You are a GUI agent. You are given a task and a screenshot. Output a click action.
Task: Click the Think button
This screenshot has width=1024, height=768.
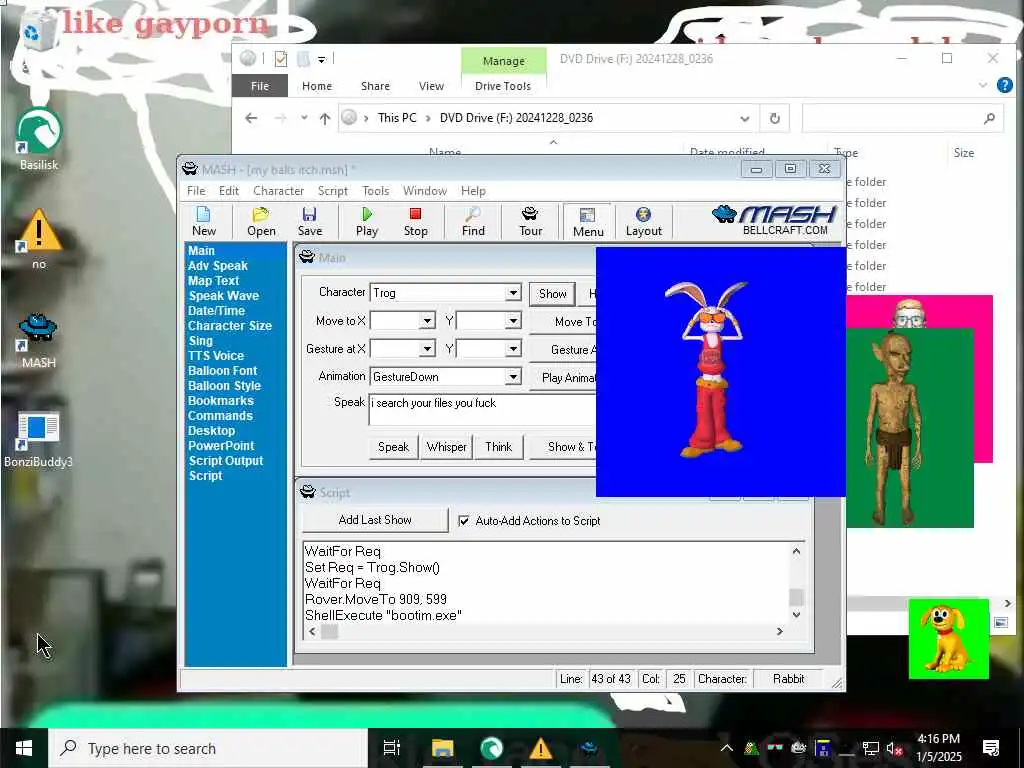(498, 447)
